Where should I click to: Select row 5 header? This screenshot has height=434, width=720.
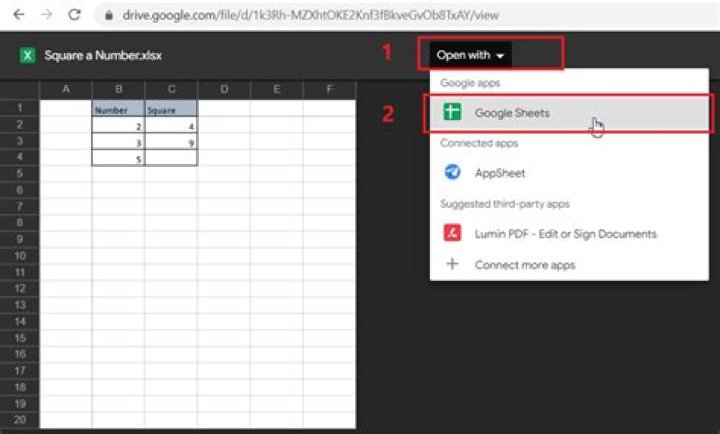20,174
